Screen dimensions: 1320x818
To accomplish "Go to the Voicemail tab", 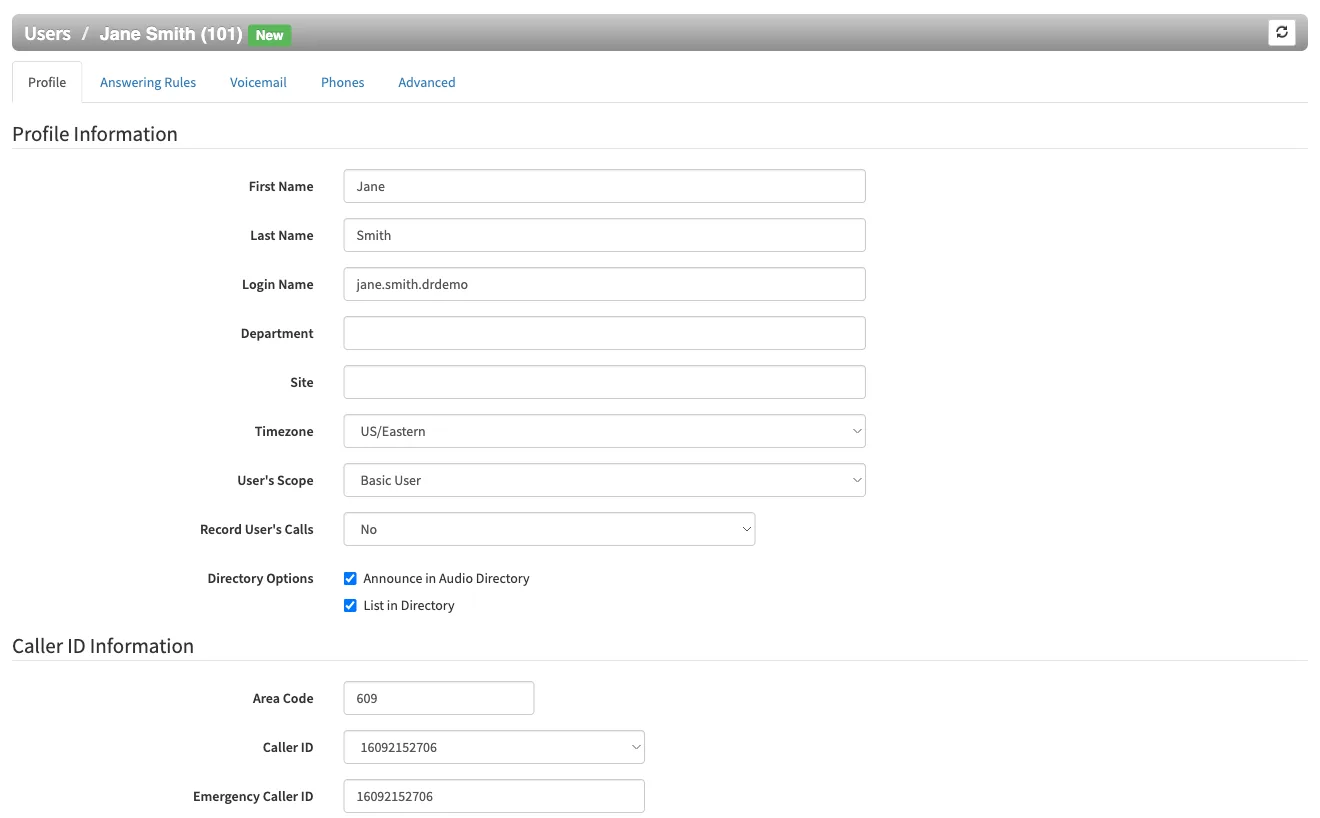I will coord(258,82).
